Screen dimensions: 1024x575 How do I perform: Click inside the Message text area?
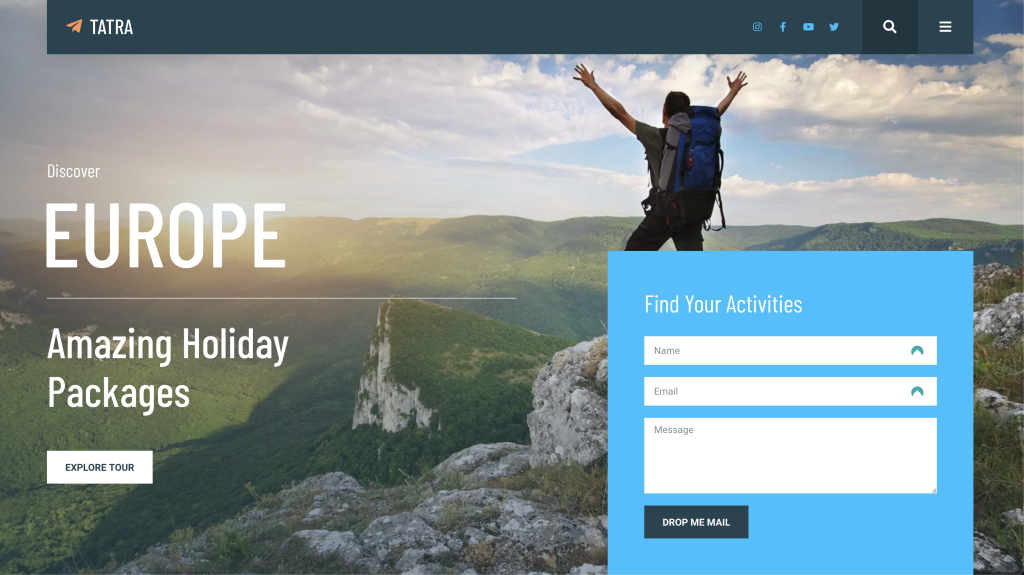coord(790,455)
